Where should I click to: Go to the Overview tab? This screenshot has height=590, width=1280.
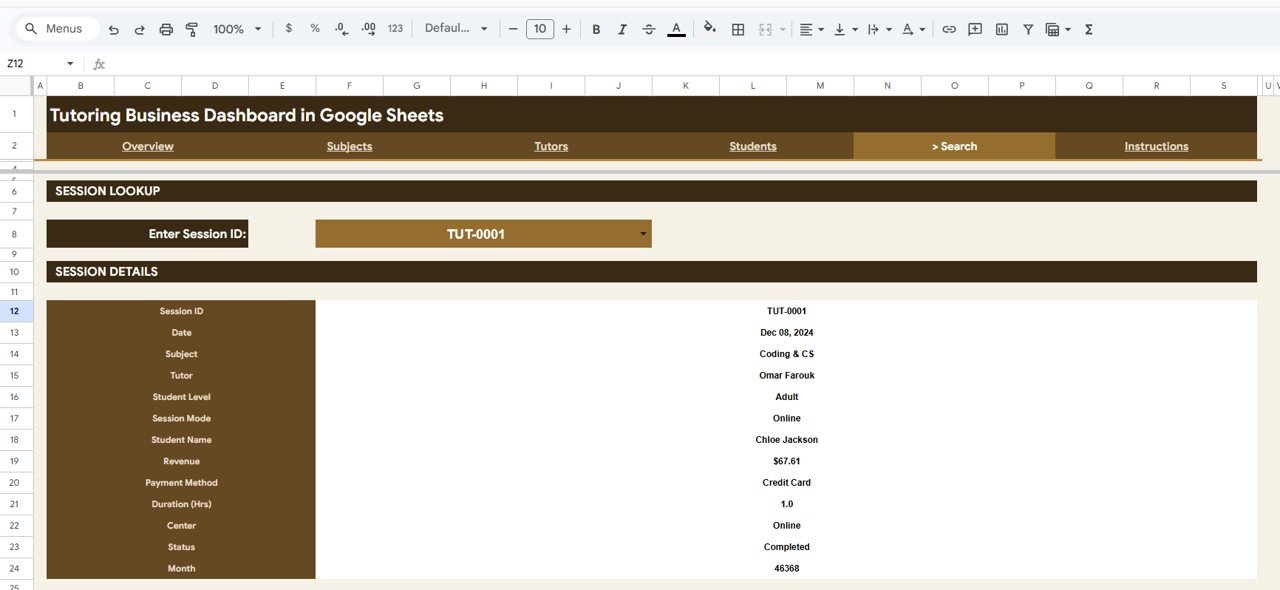(x=148, y=146)
